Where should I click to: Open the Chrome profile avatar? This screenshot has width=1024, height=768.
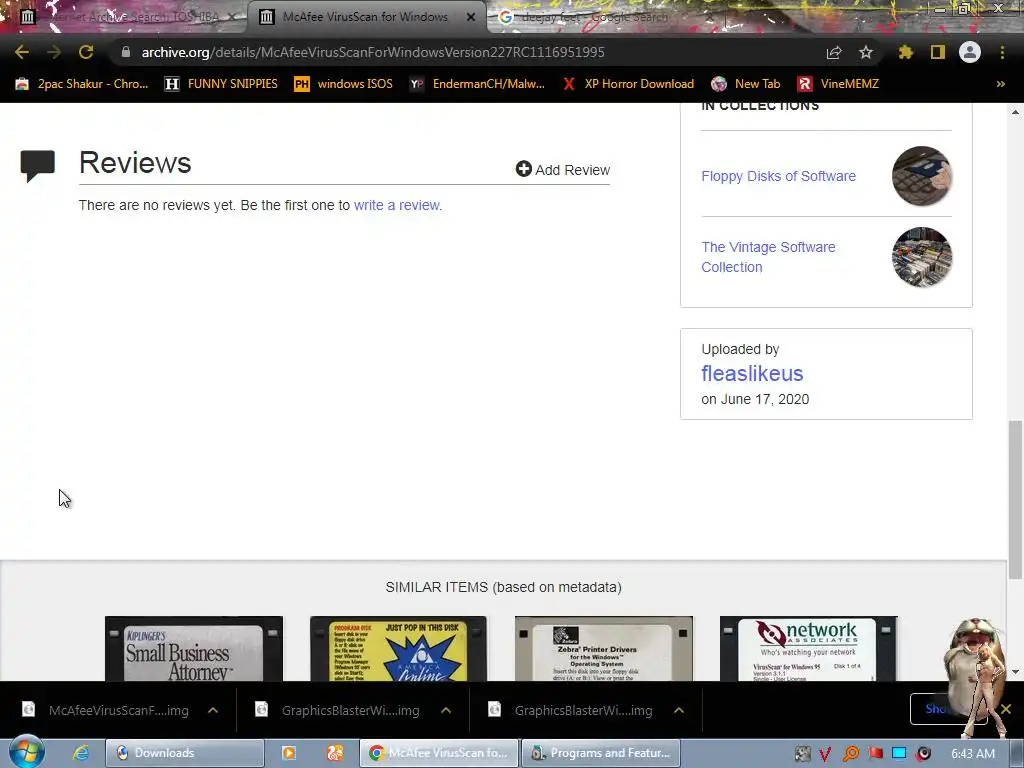pyautogui.click(x=970, y=52)
